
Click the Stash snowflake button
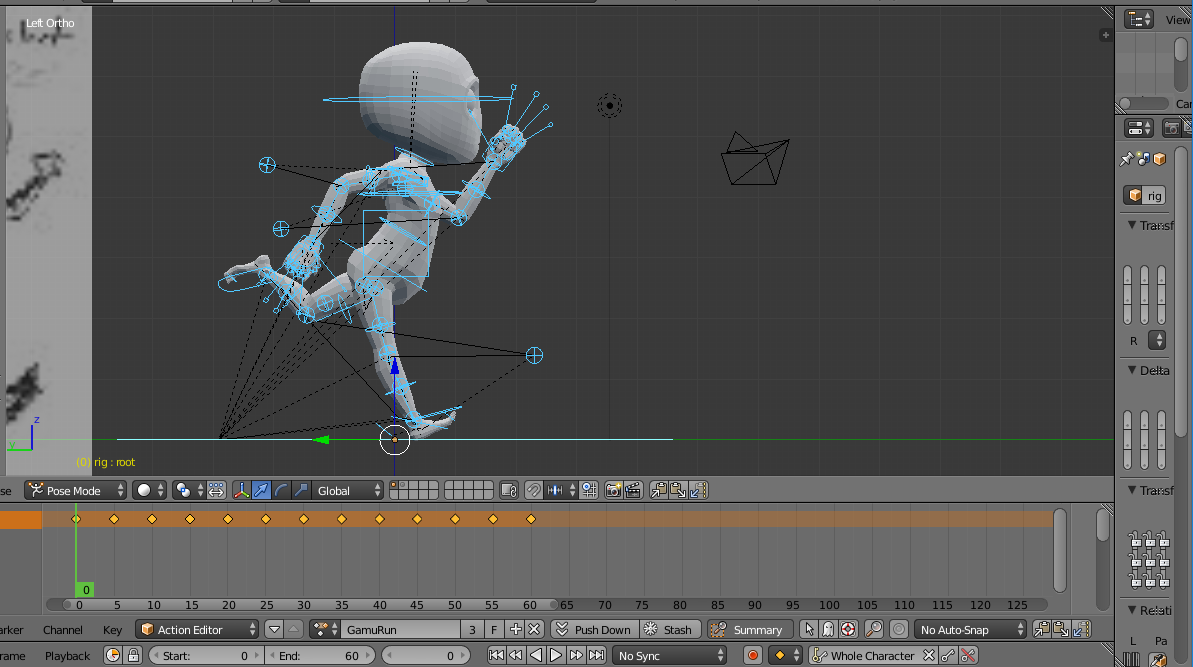point(667,629)
